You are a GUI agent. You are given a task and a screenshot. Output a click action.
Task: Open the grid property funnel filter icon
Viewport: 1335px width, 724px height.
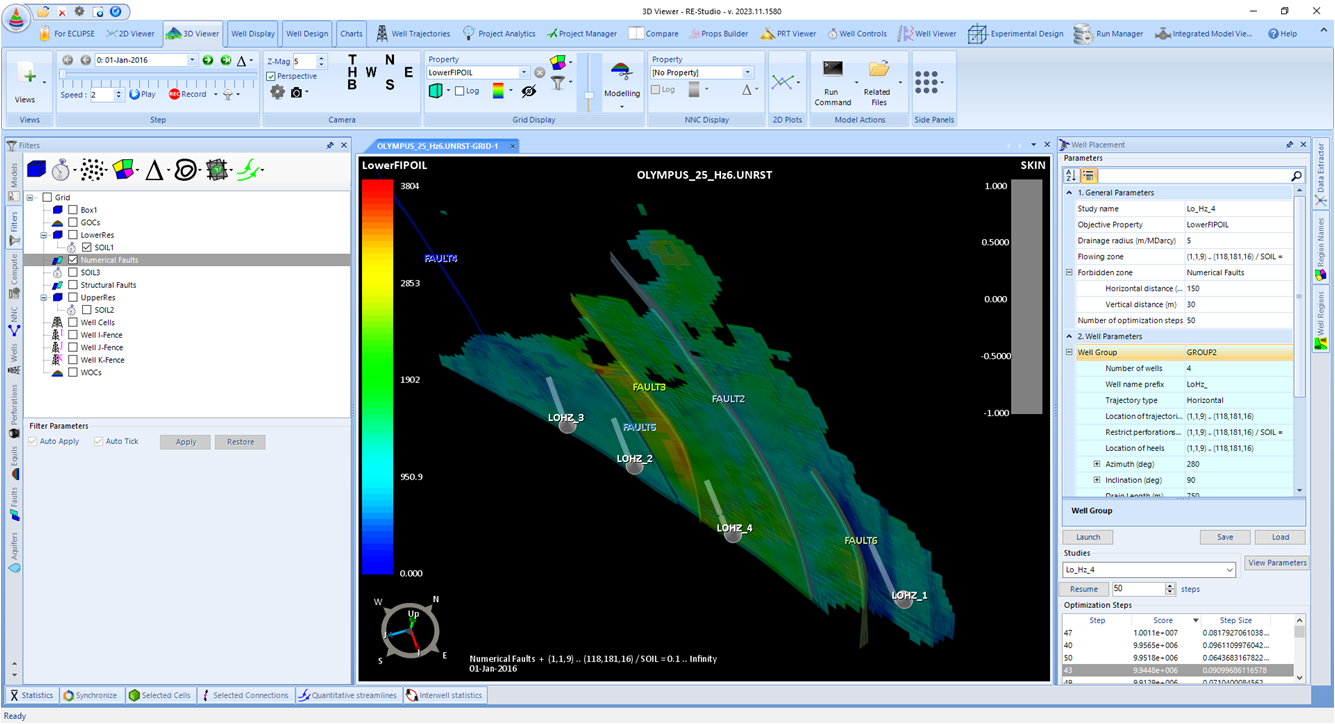pos(558,84)
